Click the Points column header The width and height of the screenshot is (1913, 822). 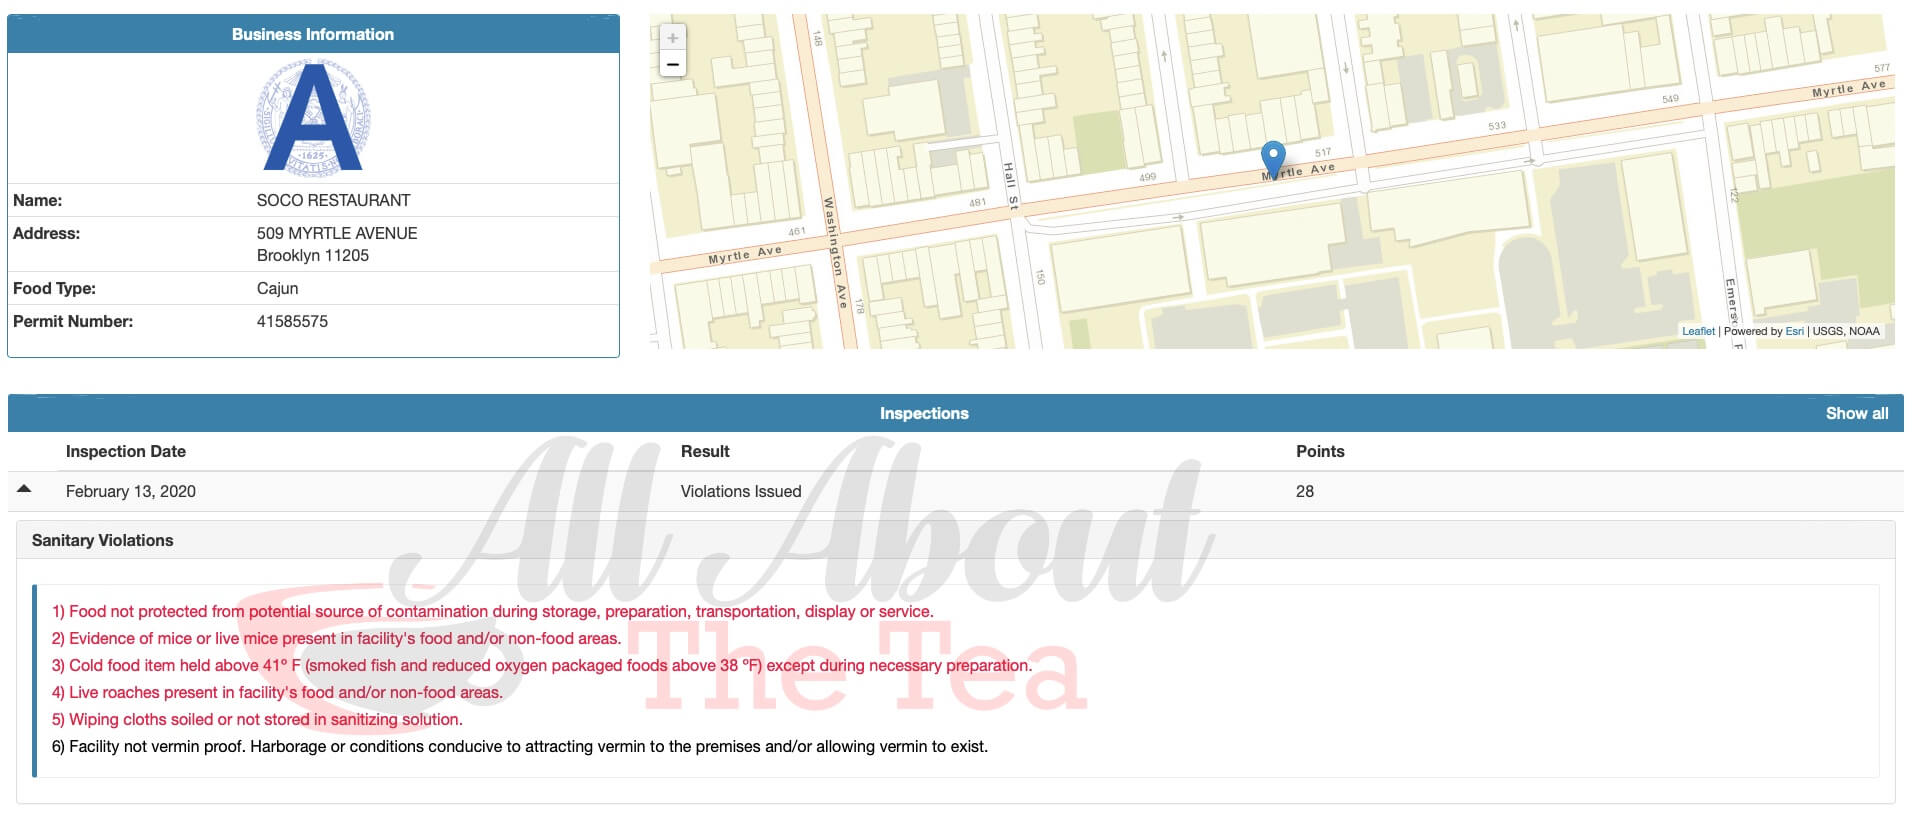pos(1320,451)
